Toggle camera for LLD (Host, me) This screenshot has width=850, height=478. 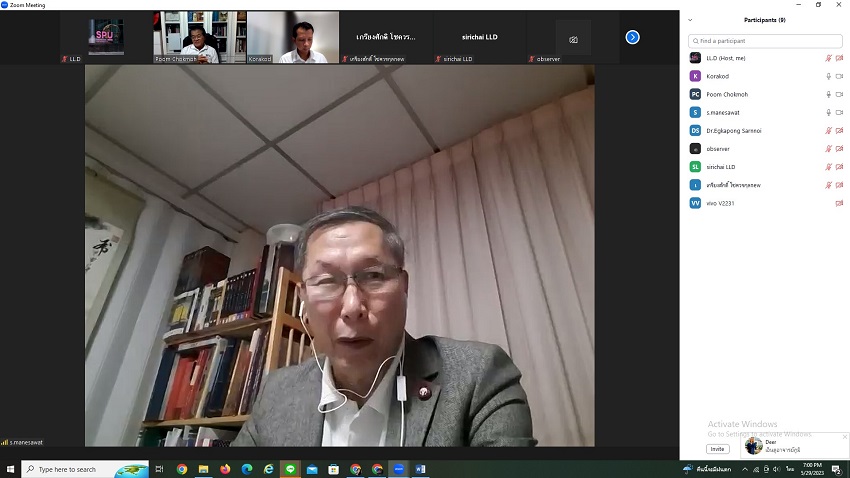(x=839, y=58)
